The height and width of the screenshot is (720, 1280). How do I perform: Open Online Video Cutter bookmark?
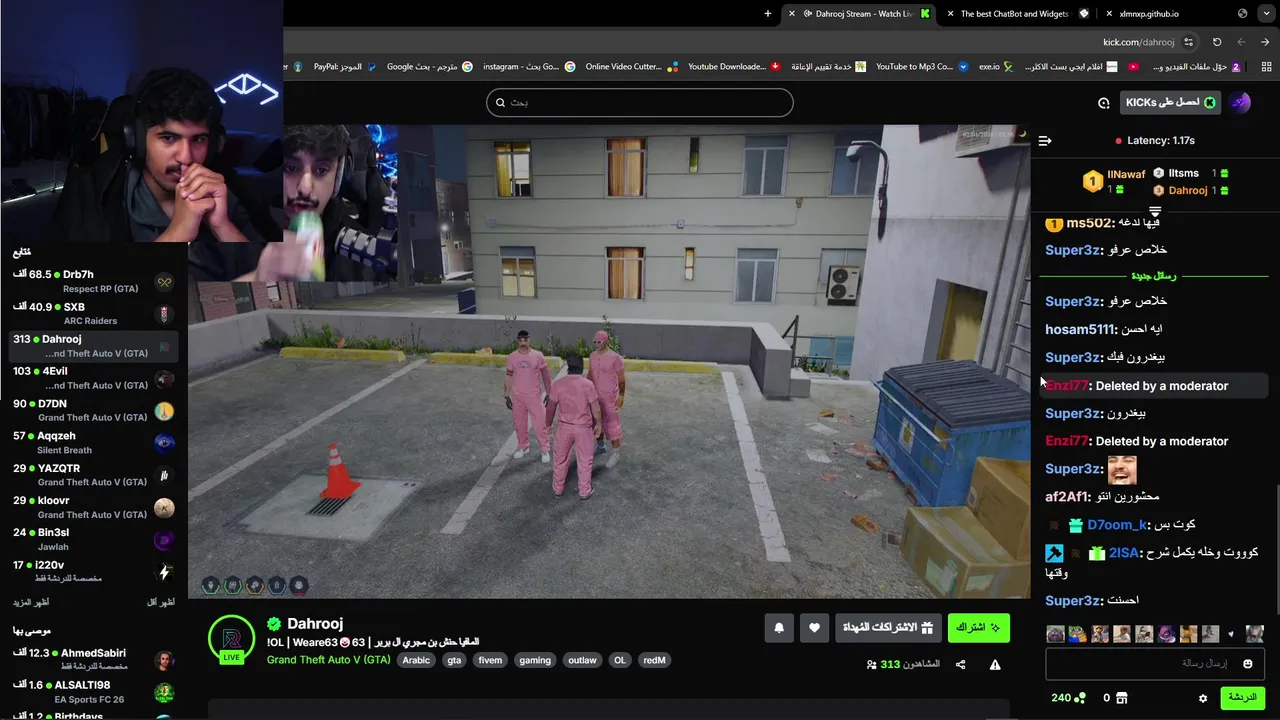(x=630, y=67)
